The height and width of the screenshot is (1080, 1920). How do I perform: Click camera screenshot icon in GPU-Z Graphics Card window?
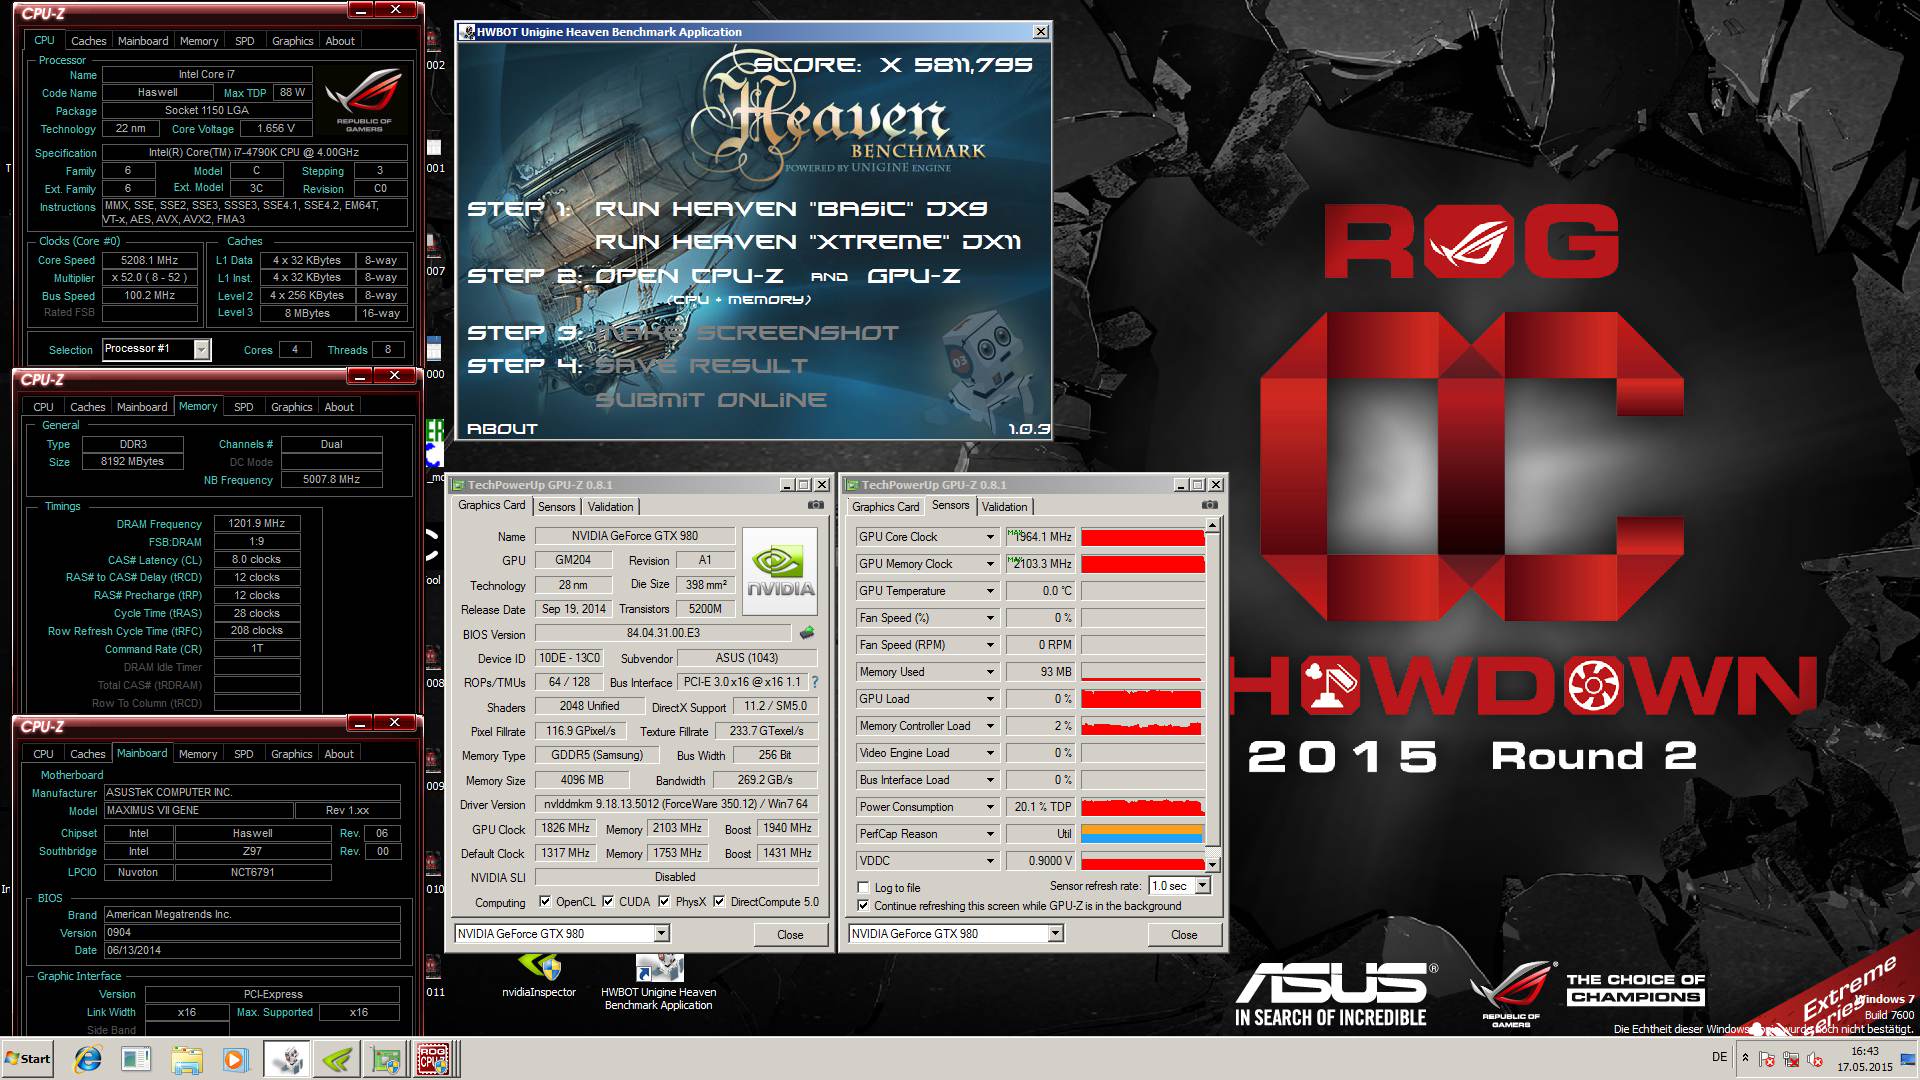pyautogui.click(x=816, y=505)
